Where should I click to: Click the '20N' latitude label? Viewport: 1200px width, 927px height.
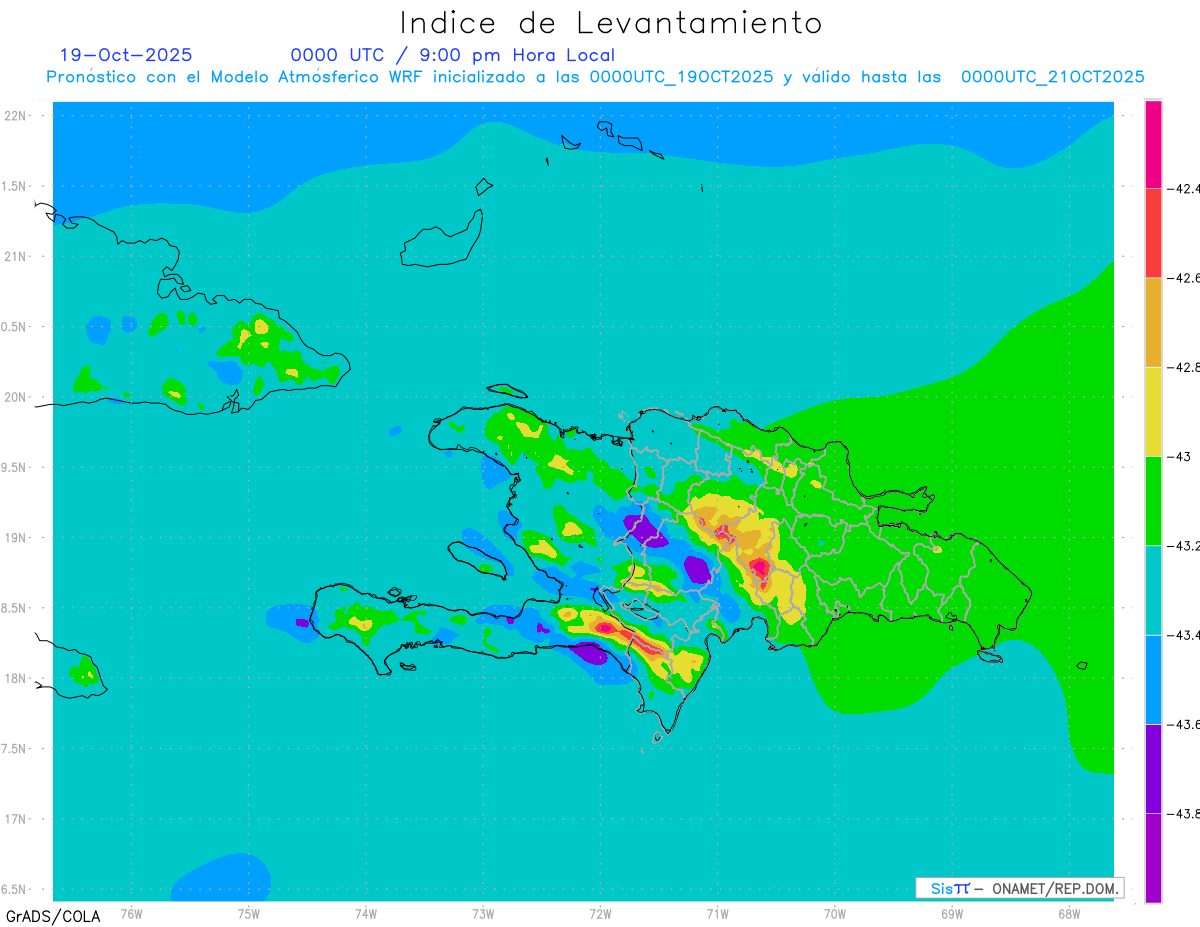pos(15,397)
